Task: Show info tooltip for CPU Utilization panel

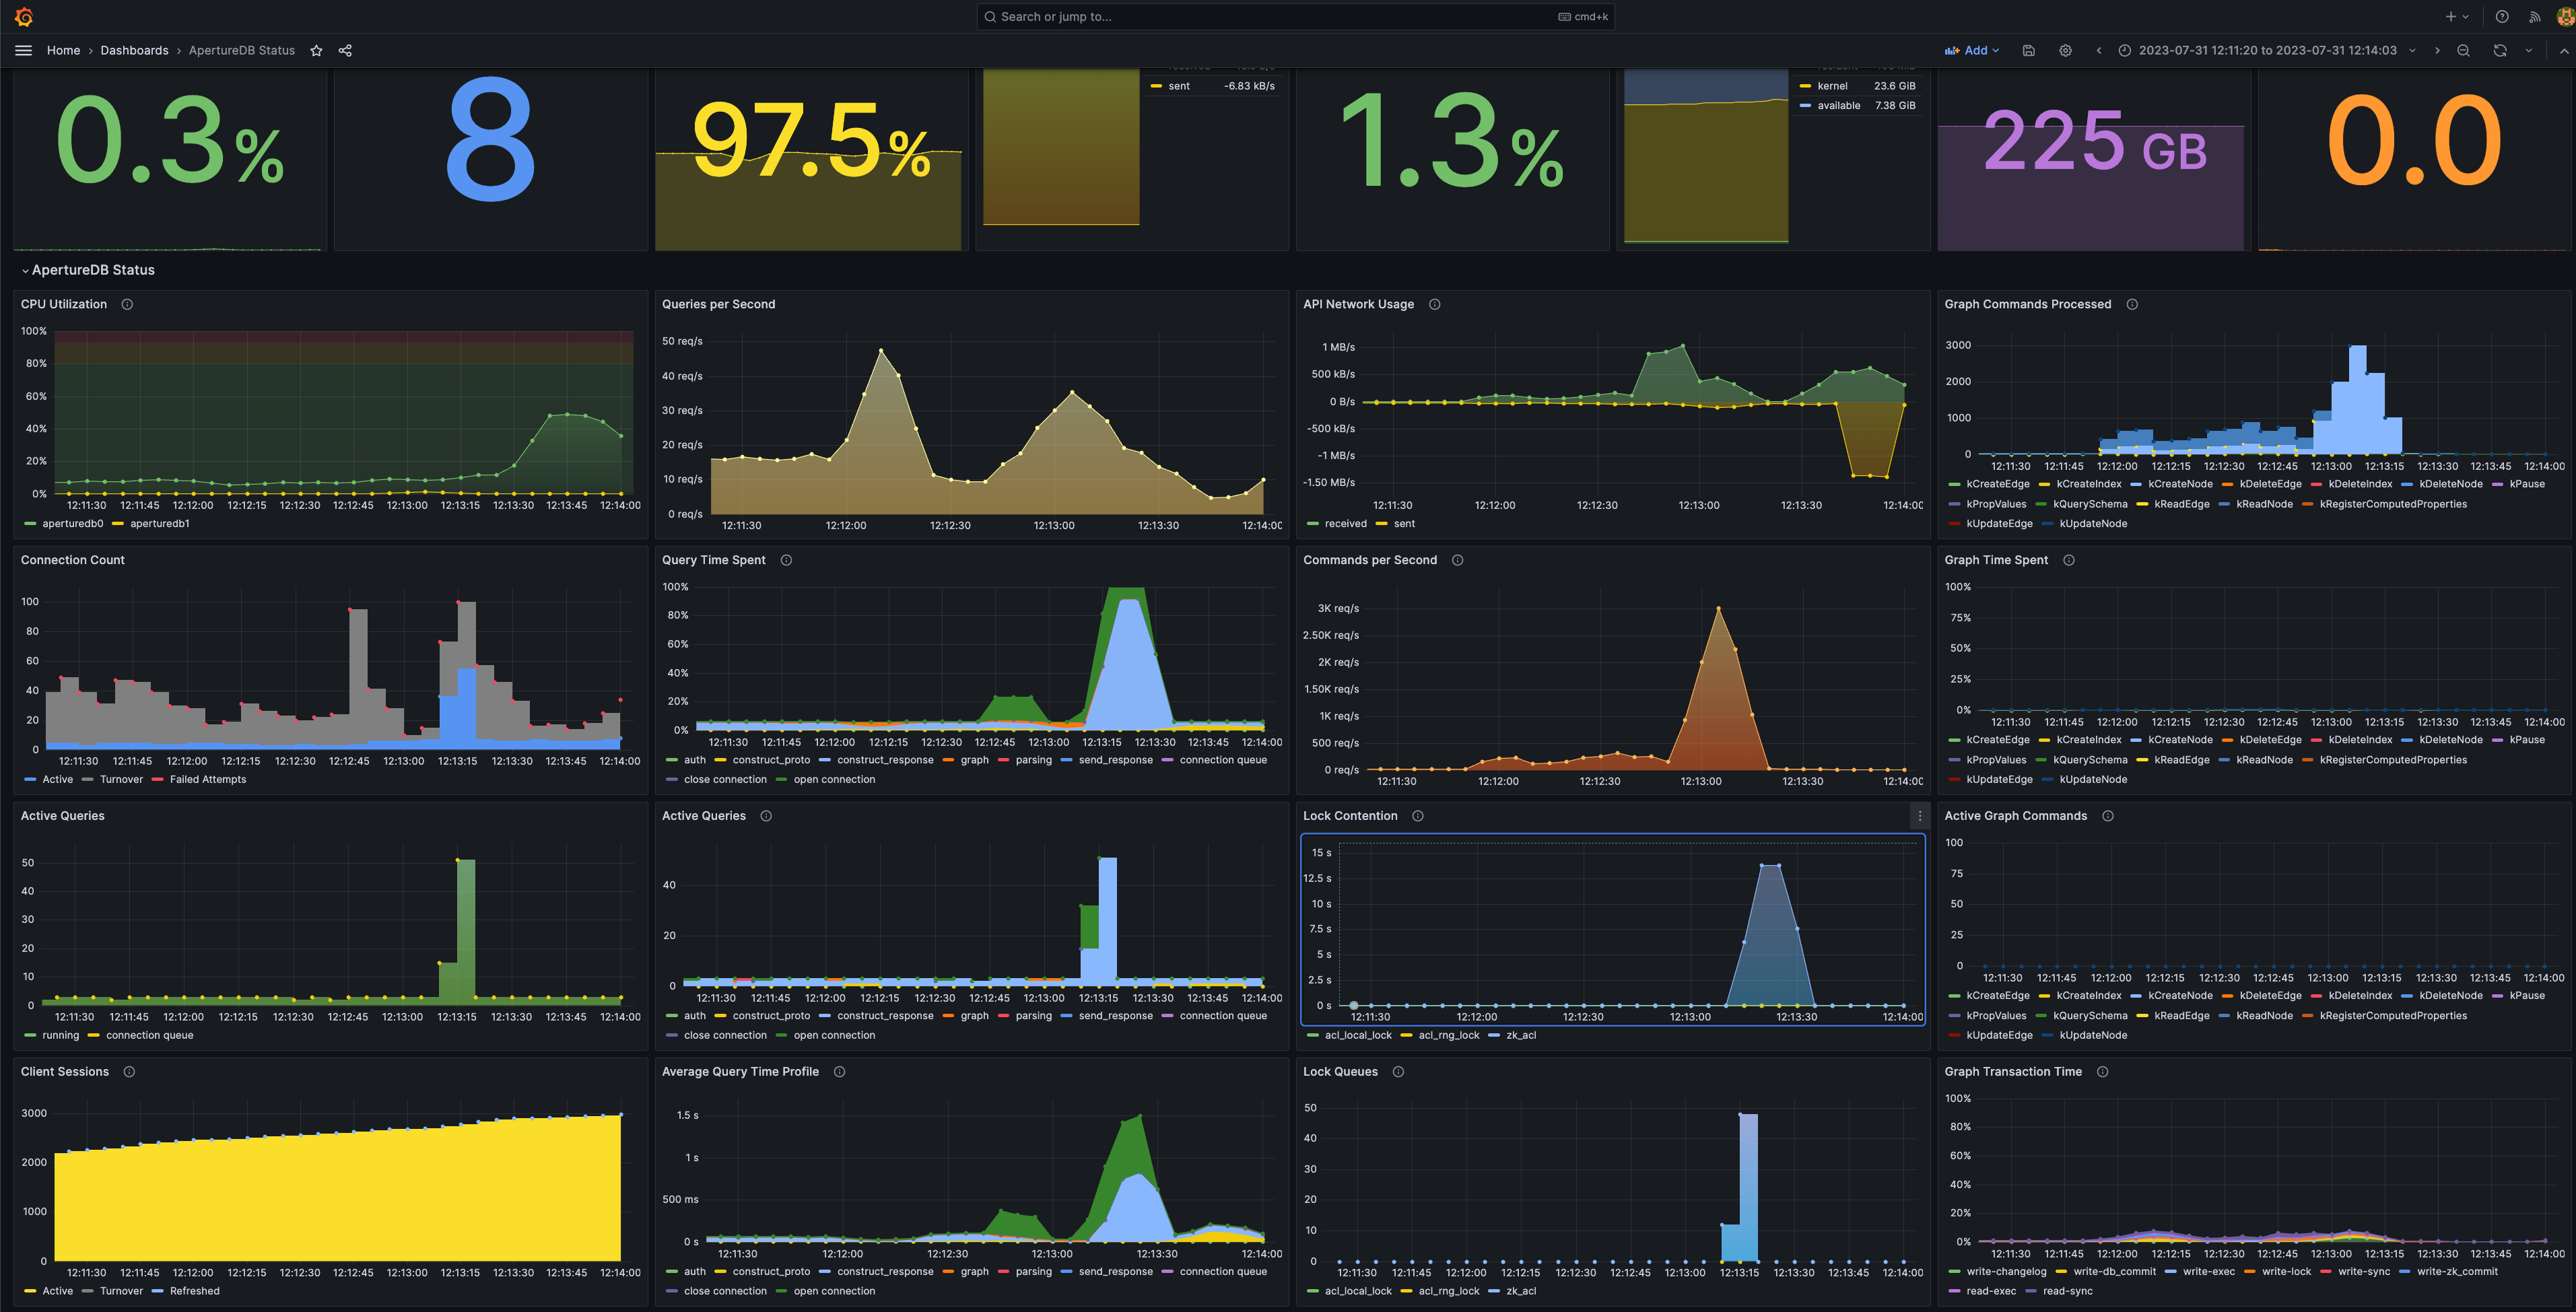Action: tap(127, 304)
